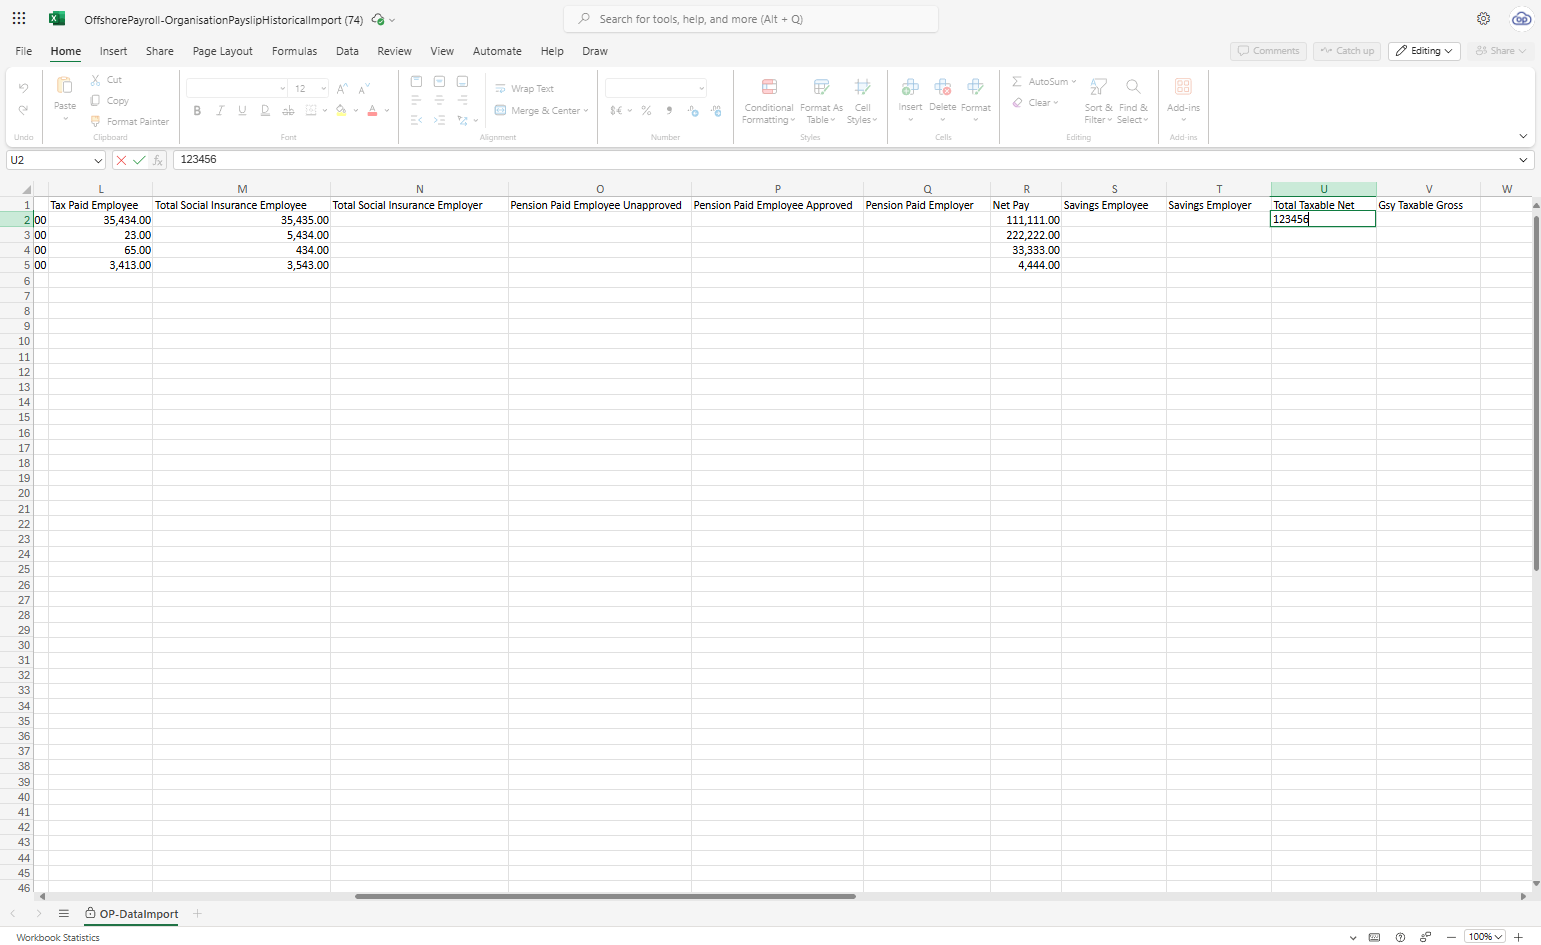Confirm entry with checkmark icon
The image size is (1541, 945).
click(x=139, y=160)
